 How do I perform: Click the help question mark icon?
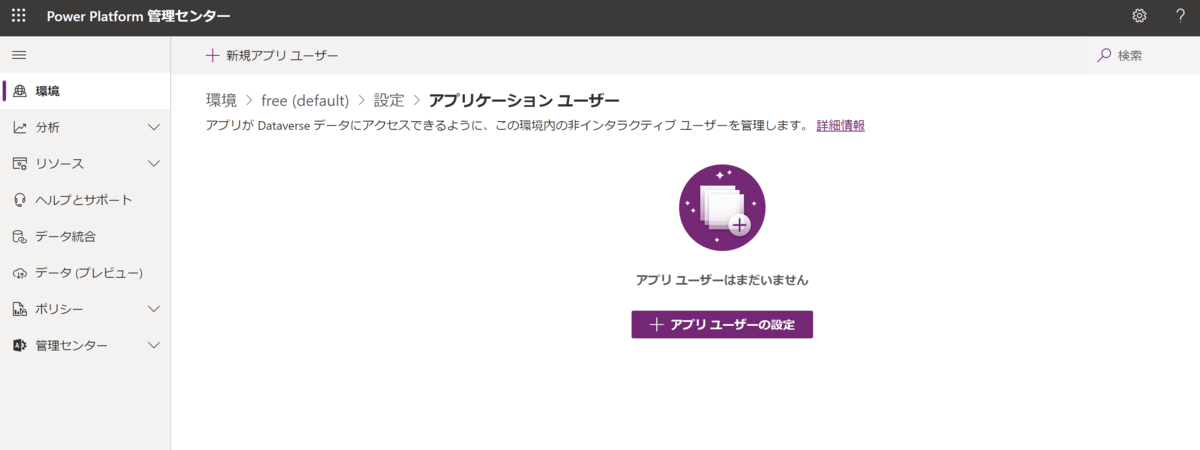pos(1180,16)
